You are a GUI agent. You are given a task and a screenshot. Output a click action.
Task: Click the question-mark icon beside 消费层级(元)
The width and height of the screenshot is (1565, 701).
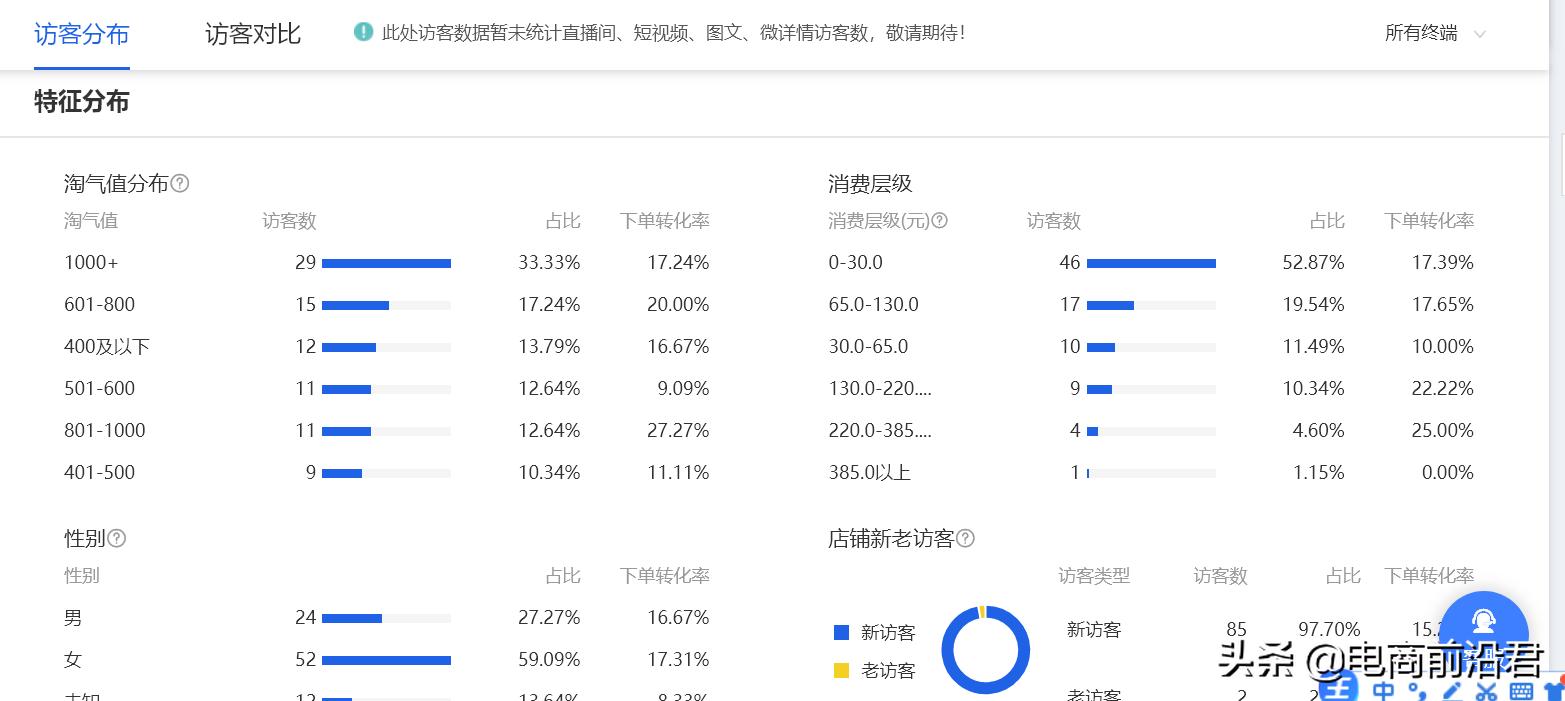940,221
